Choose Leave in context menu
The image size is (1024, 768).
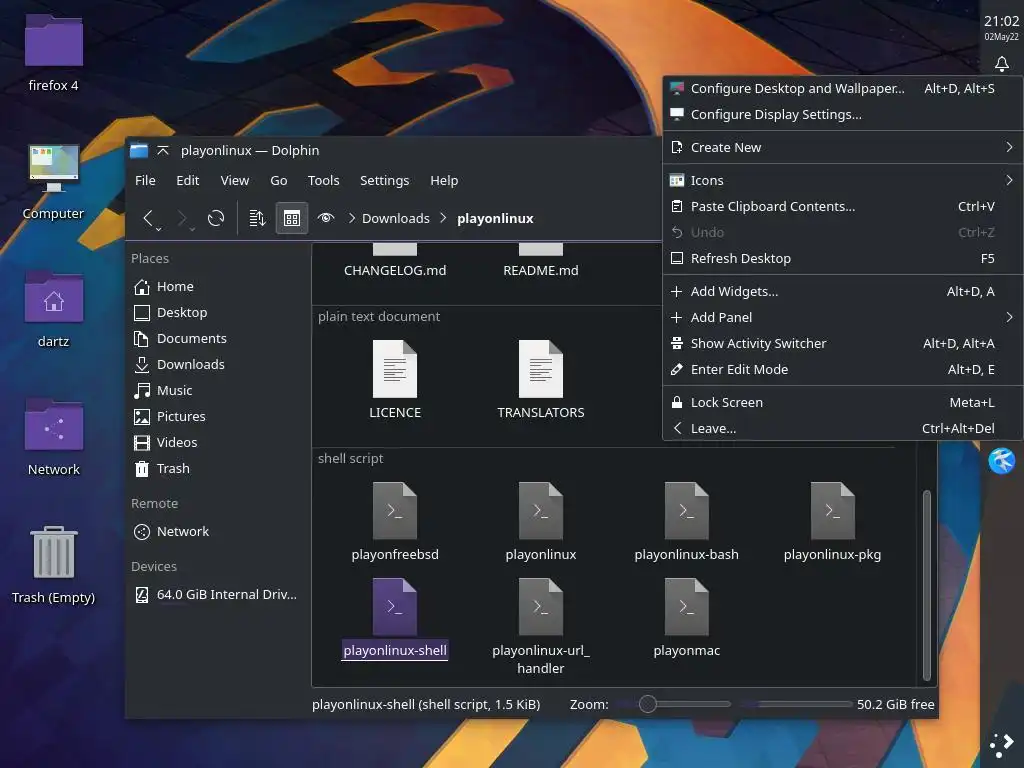click(x=842, y=428)
